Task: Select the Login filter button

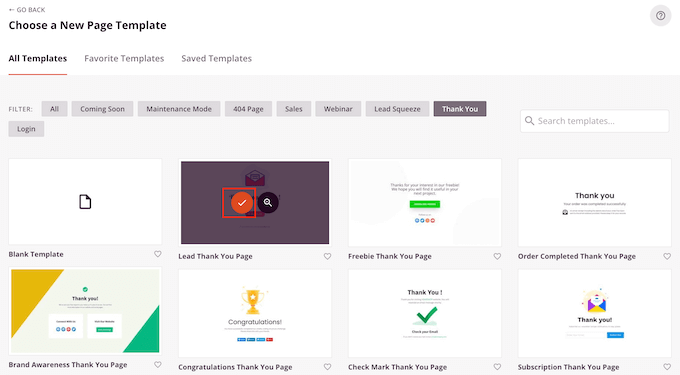Action: (x=26, y=129)
